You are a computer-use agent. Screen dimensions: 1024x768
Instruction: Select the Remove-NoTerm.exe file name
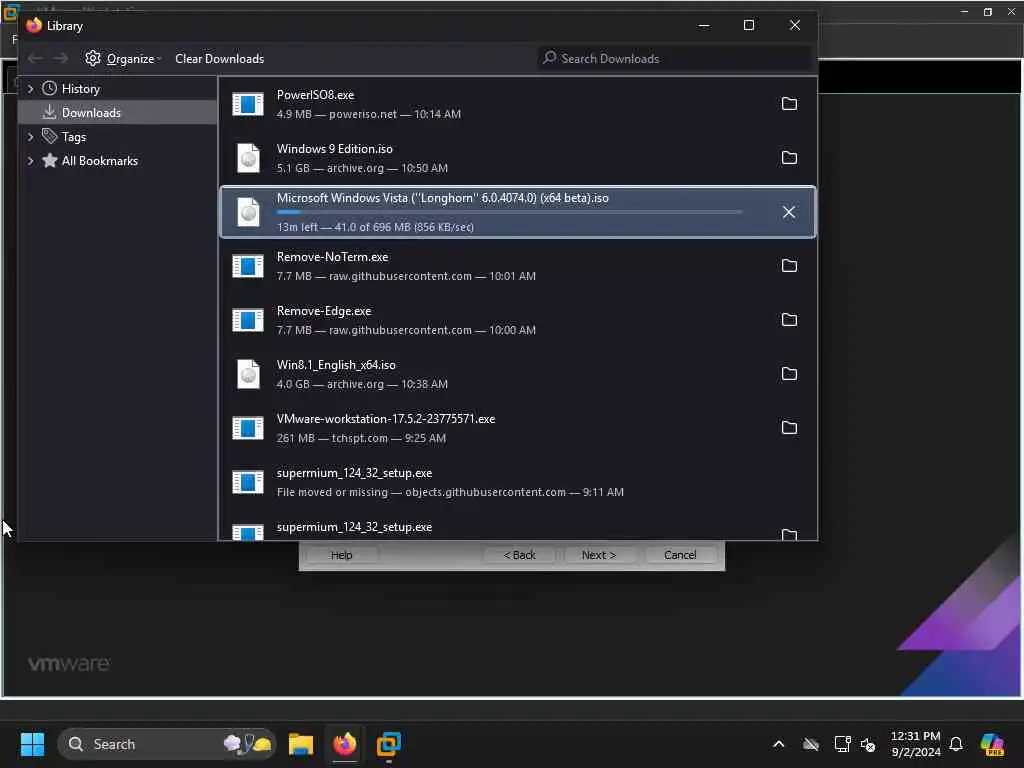click(332, 257)
